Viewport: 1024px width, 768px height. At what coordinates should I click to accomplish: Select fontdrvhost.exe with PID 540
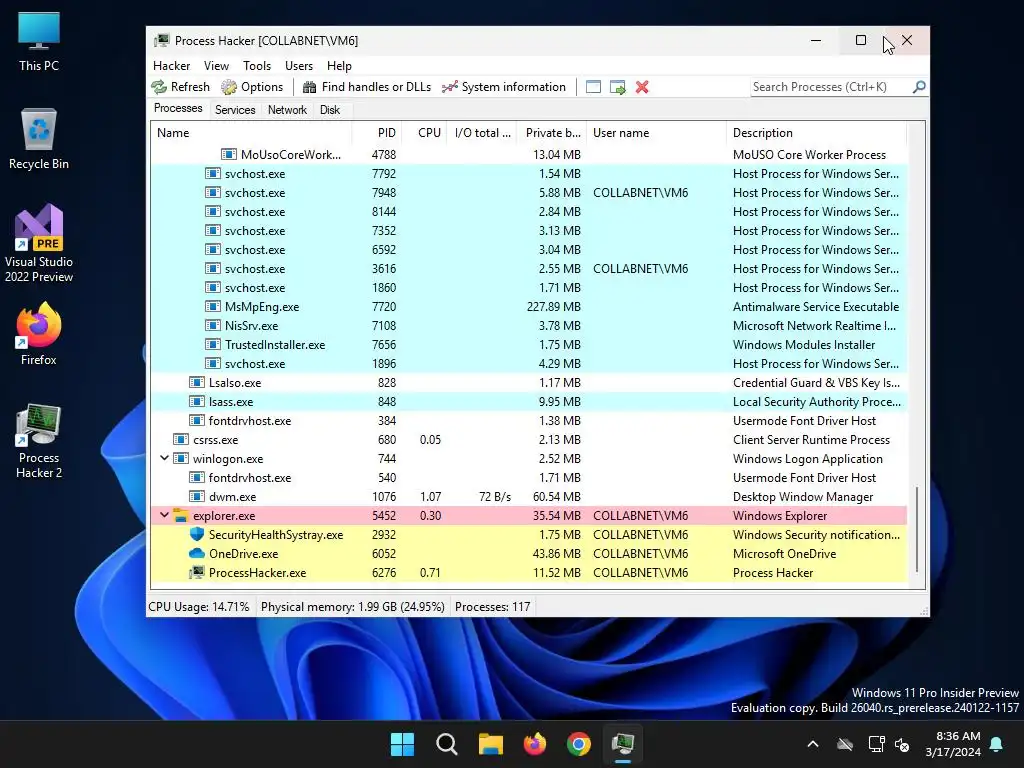[528, 477]
